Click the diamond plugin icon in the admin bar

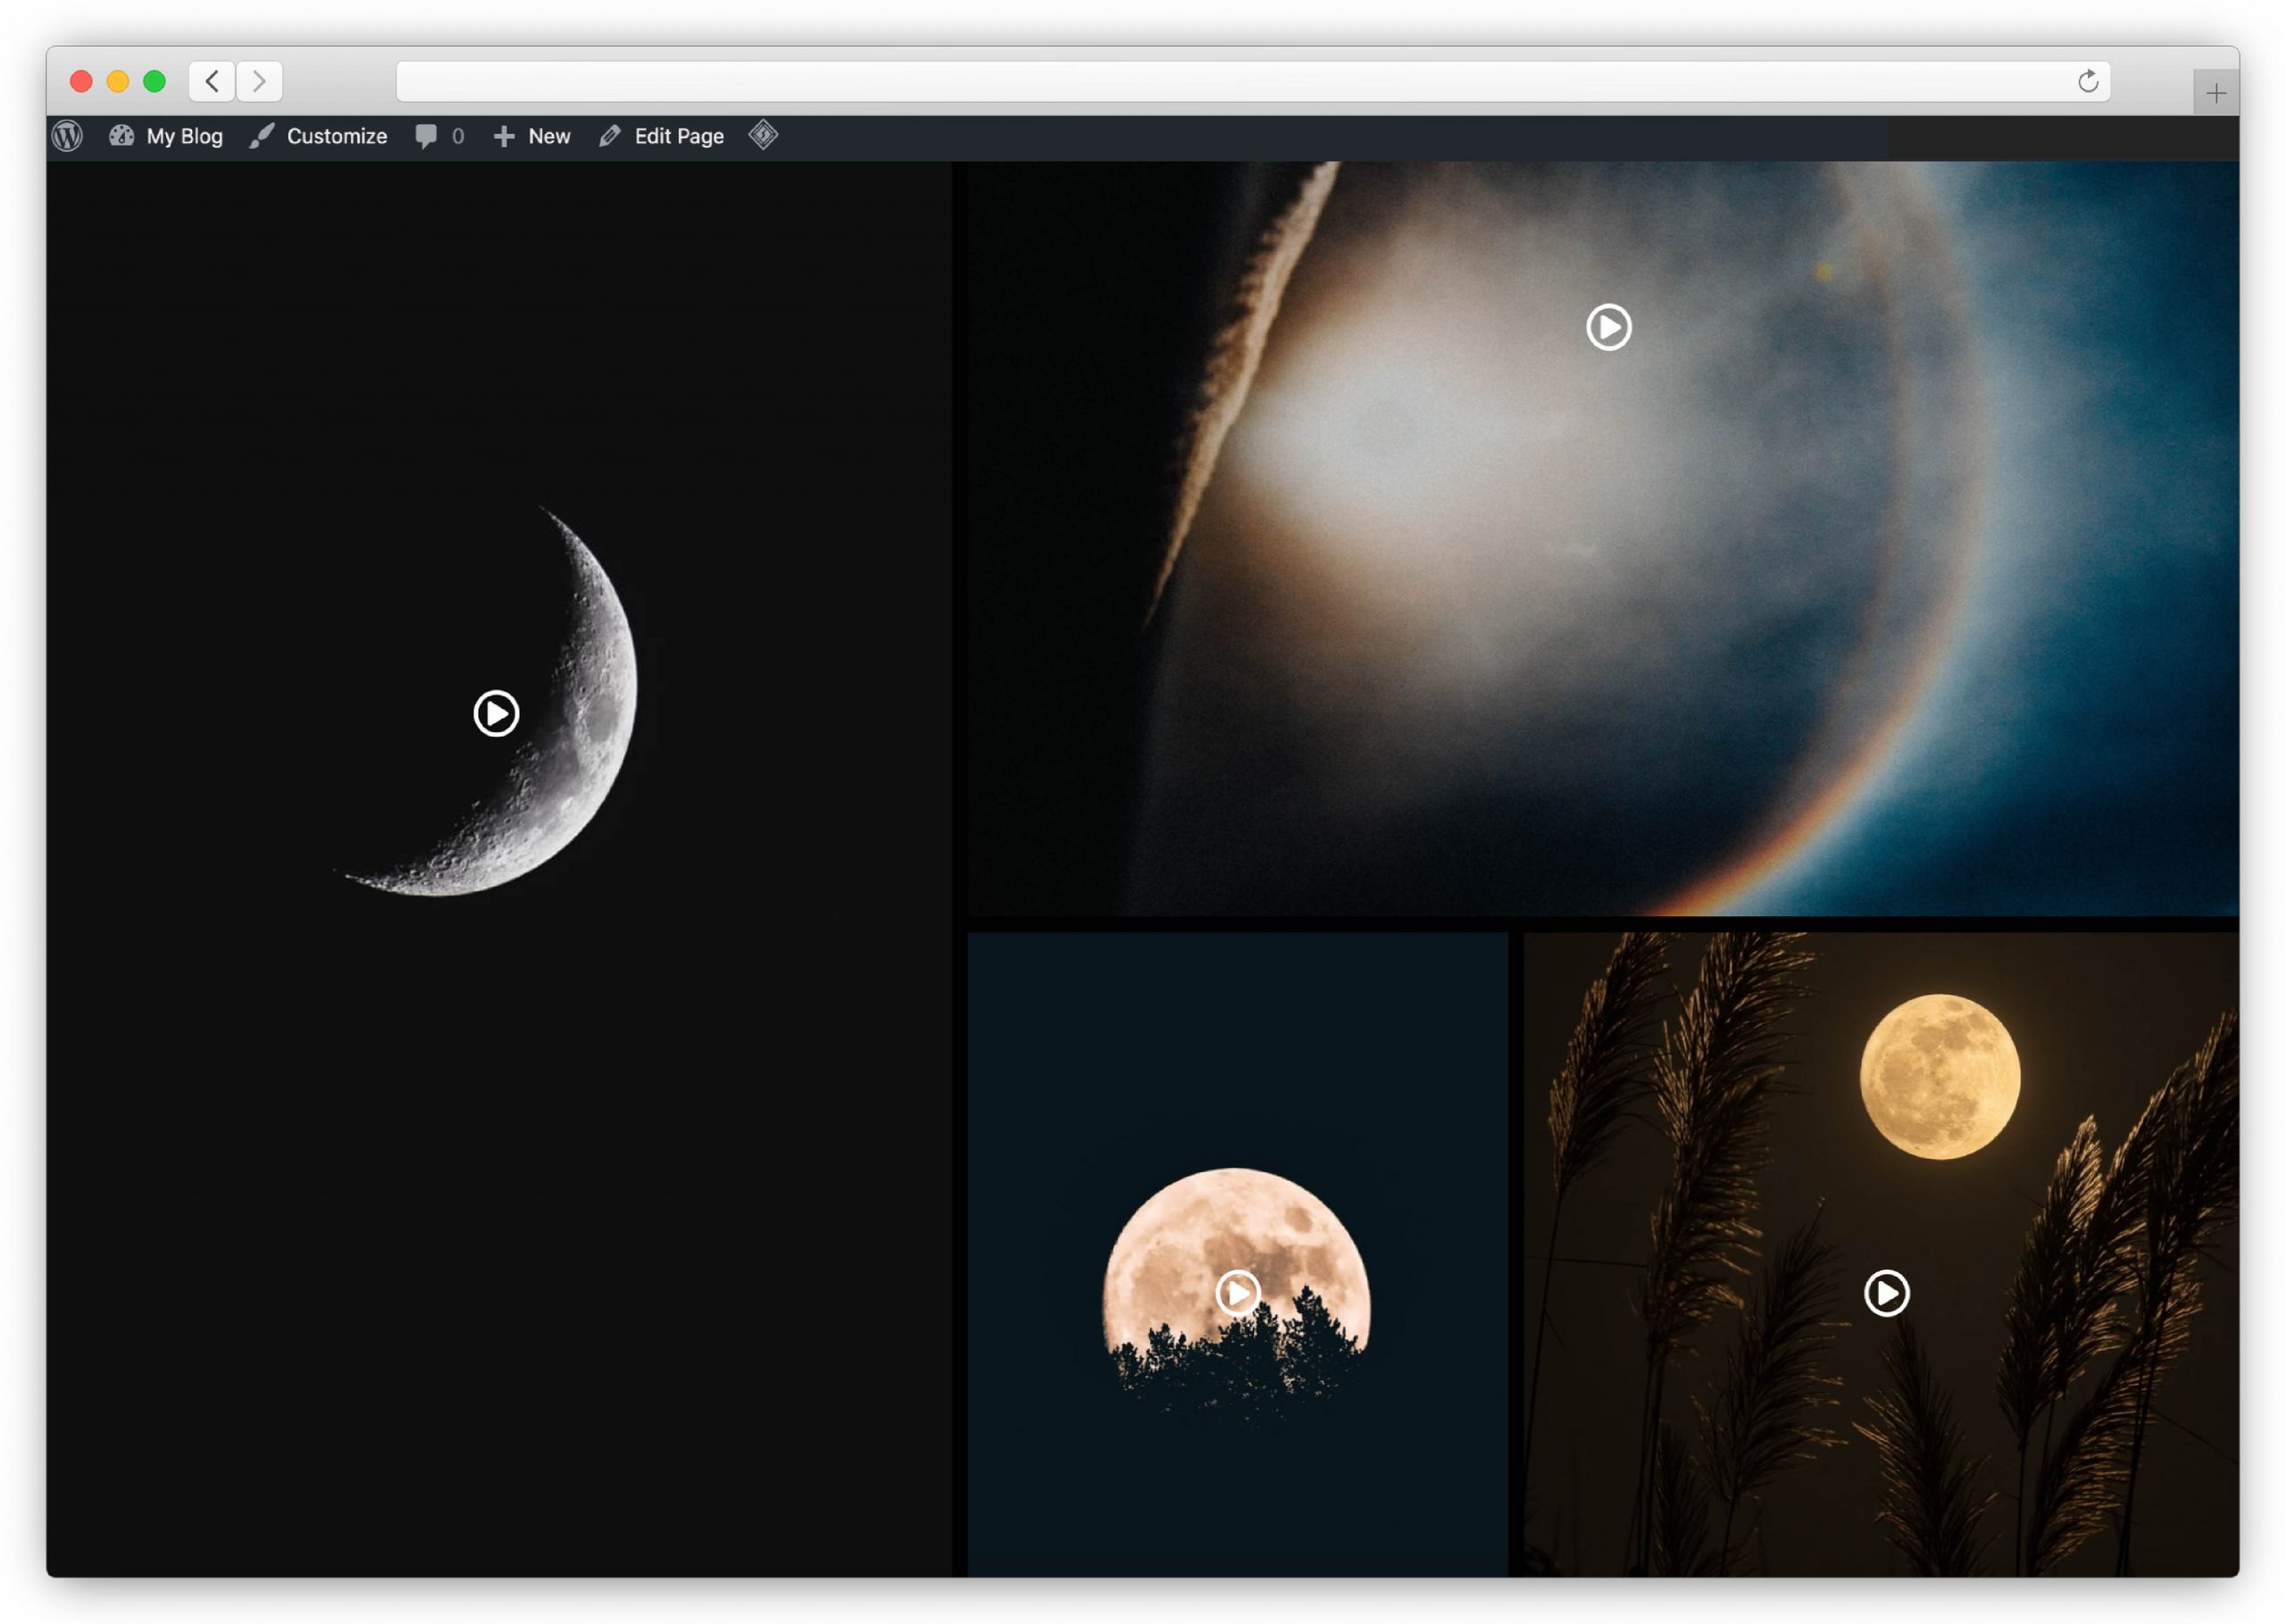[x=765, y=136]
